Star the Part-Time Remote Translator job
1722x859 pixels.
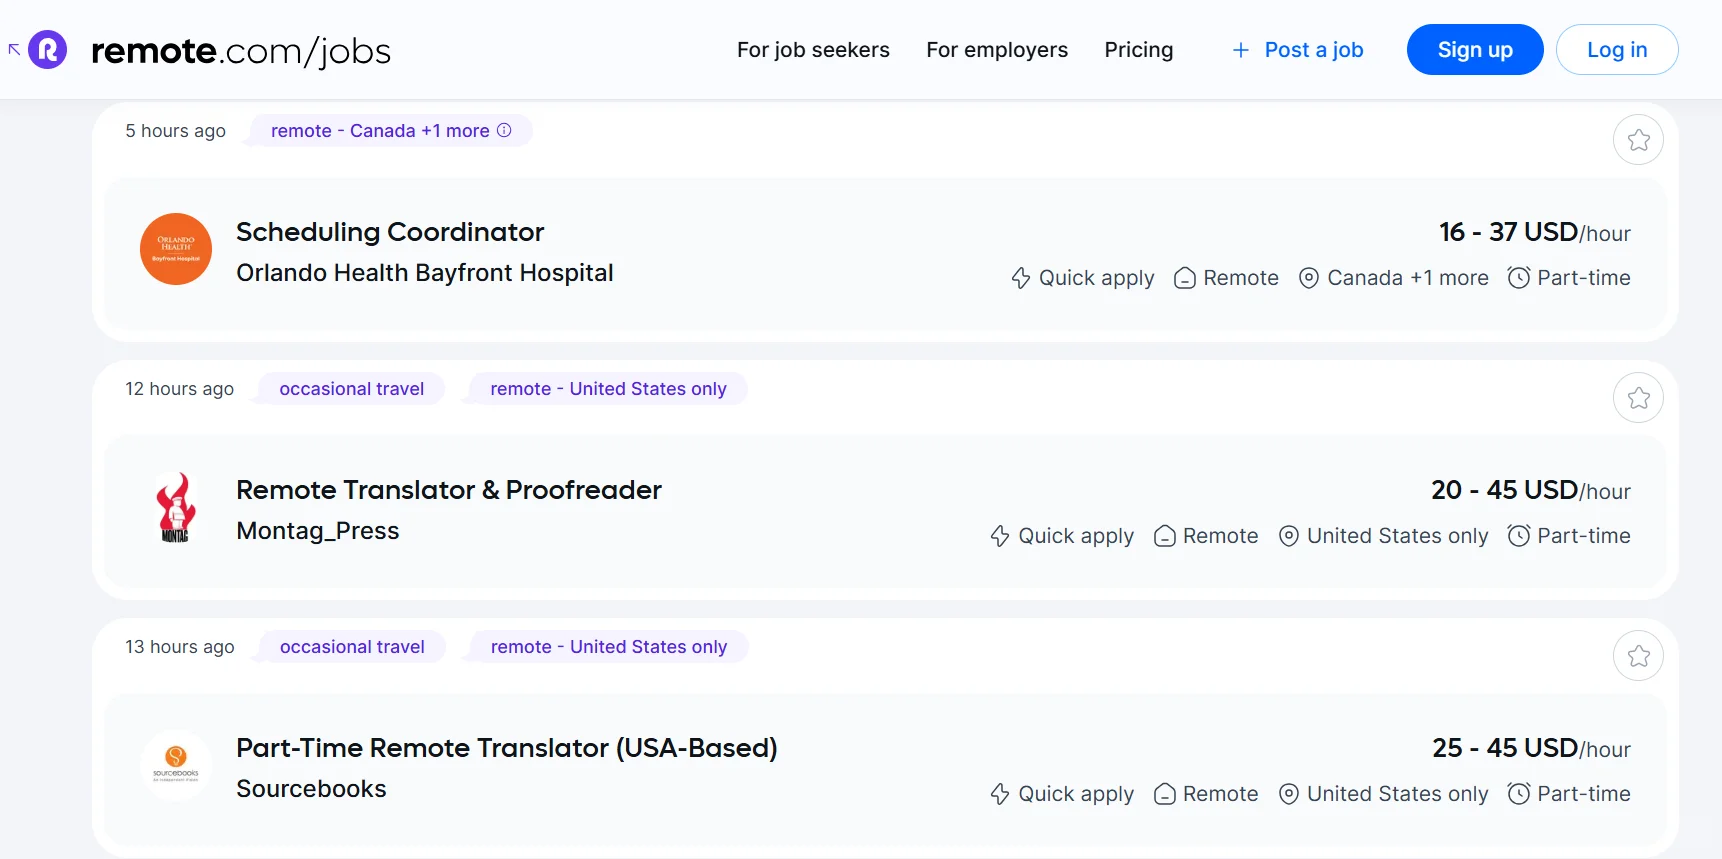(x=1638, y=656)
